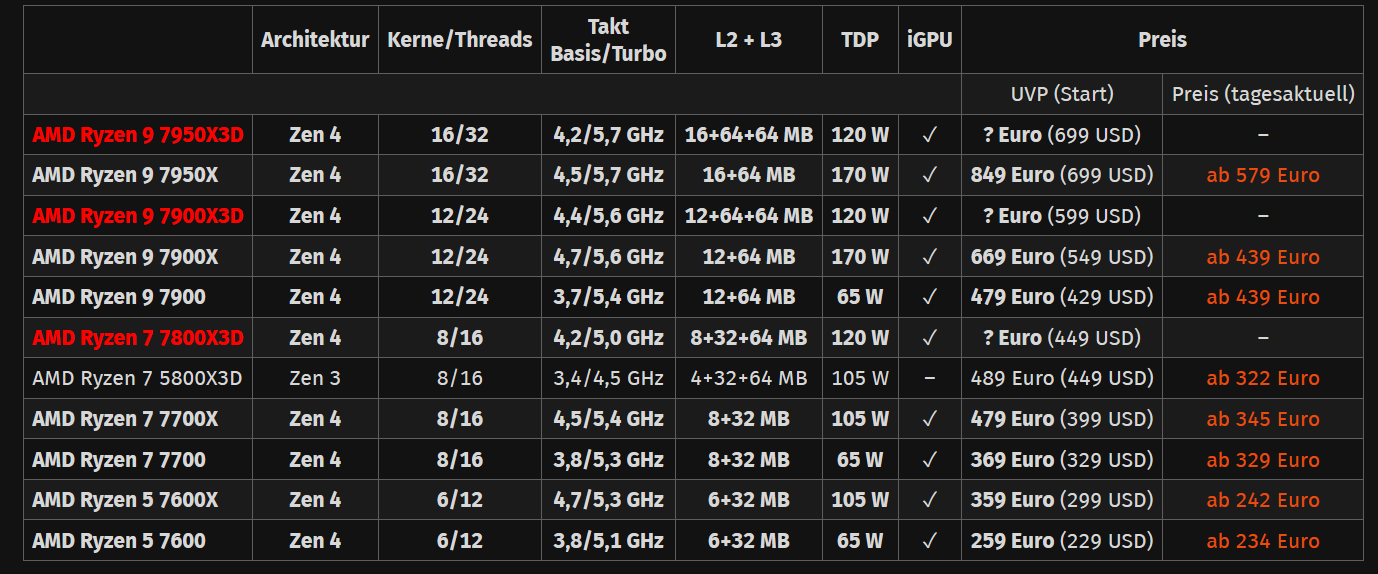
Task: Click the 'ab 234 Euro' price link
Action: click(x=1263, y=541)
